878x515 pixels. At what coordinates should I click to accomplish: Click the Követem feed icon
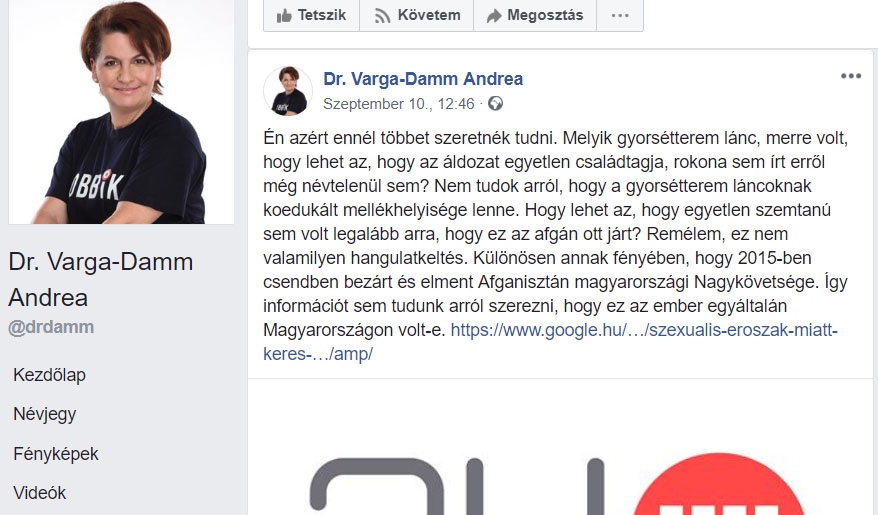pos(382,16)
